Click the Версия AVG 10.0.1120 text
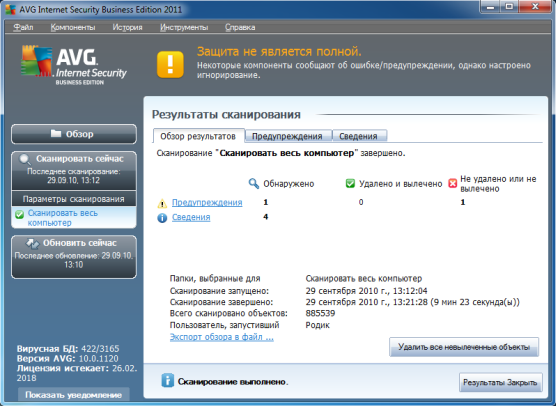Image resolution: width=556 pixels, height=406 pixels. pyautogui.click(x=68, y=358)
